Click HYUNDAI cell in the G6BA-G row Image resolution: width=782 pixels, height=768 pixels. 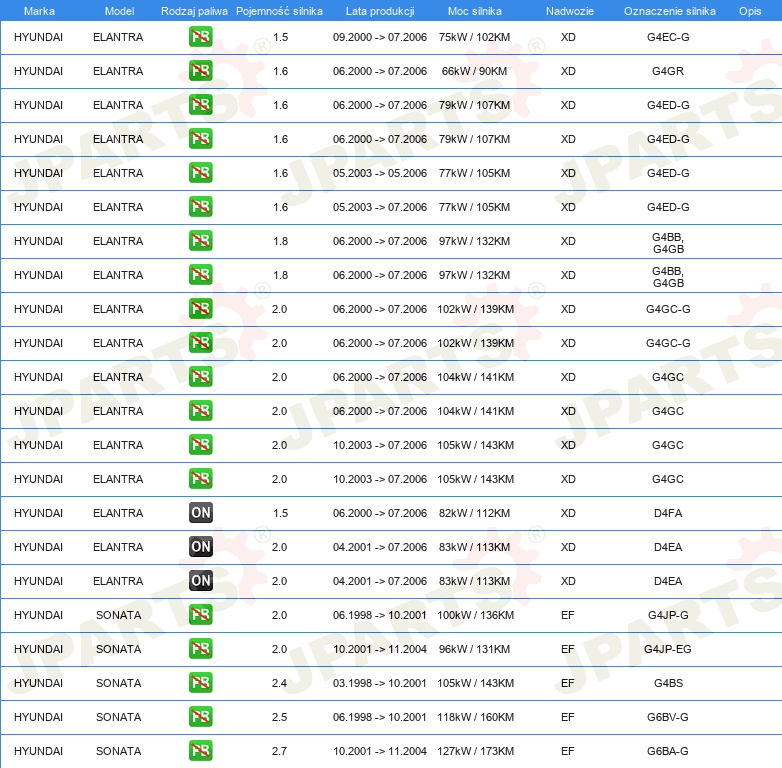[x=38, y=751]
